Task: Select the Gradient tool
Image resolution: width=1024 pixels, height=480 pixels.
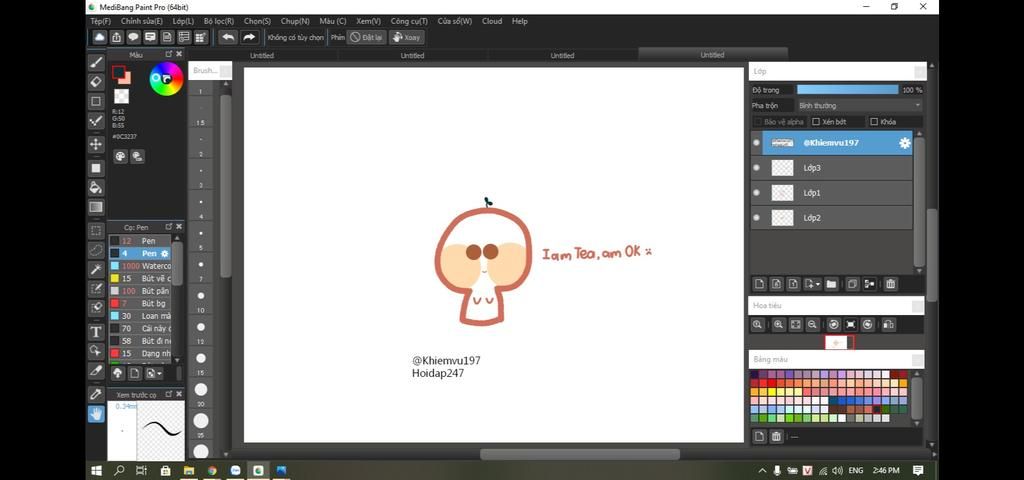Action: point(96,207)
